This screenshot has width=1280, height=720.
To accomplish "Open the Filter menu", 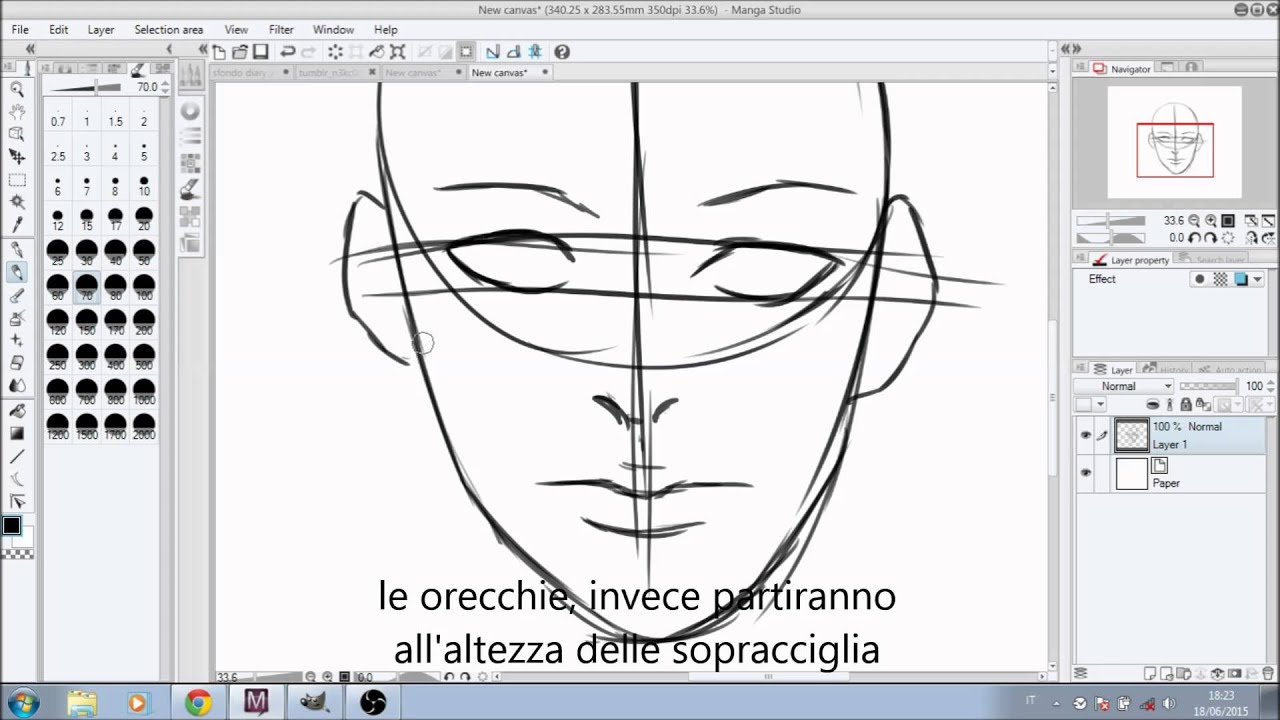I will (x=281, y=30).
